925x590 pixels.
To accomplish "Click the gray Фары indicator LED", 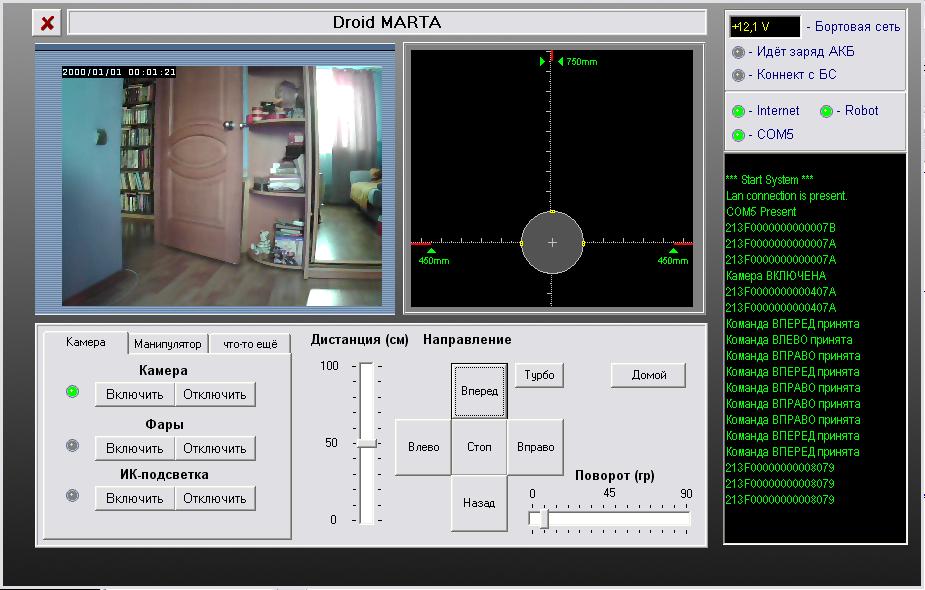I will click(x=72, y=446).
